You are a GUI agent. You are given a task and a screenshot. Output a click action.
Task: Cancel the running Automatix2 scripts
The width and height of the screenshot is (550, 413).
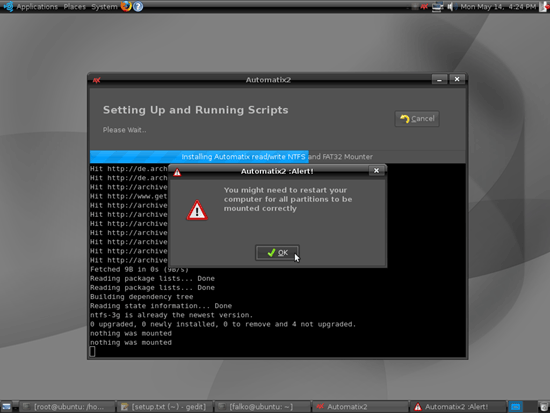[417, 119]
